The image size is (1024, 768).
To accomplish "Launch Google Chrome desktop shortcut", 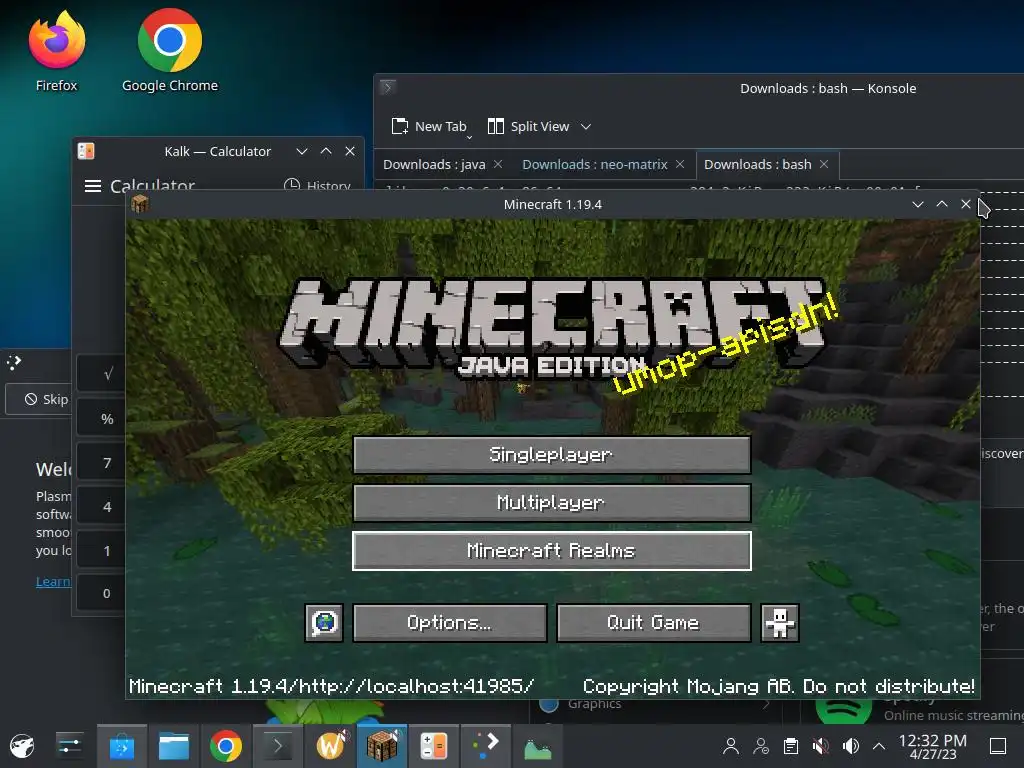I will tap(170, 51).
